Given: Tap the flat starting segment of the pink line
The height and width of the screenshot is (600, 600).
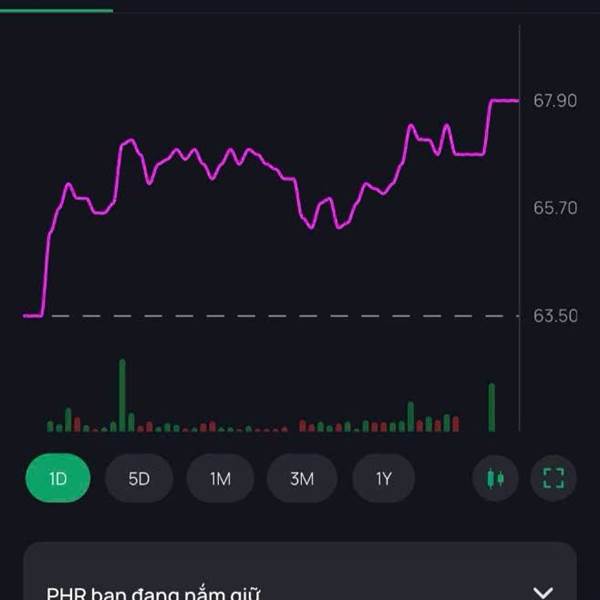Looking at the screenshot, I should tap(32, 315).
